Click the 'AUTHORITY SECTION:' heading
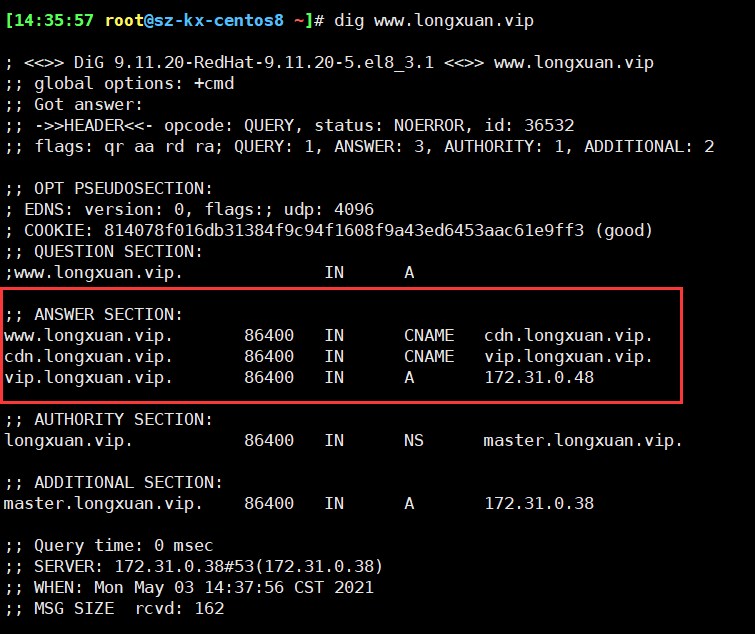Screen dimensions: 755x634 (x=123, y=420)
